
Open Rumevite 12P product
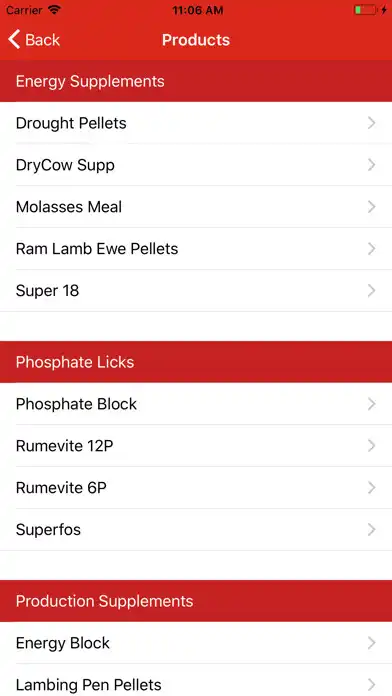tap(196, 446)
